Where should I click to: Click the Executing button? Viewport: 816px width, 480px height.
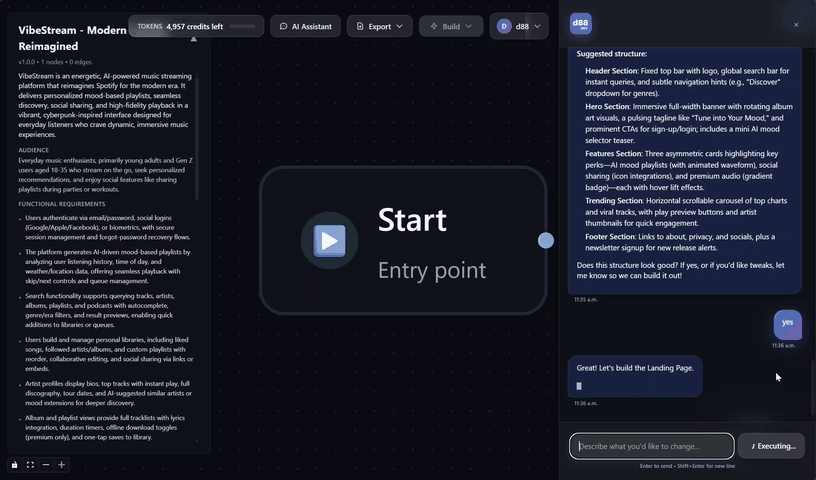pos(772,446)
